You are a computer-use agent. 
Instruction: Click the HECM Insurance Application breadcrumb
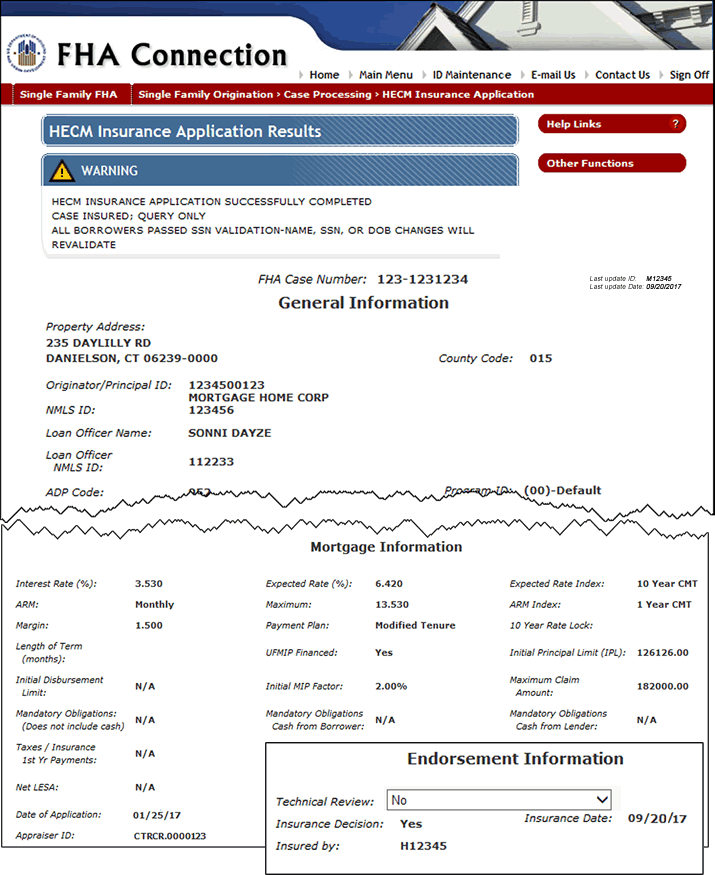pyautogui.click(x=458, y=94)
